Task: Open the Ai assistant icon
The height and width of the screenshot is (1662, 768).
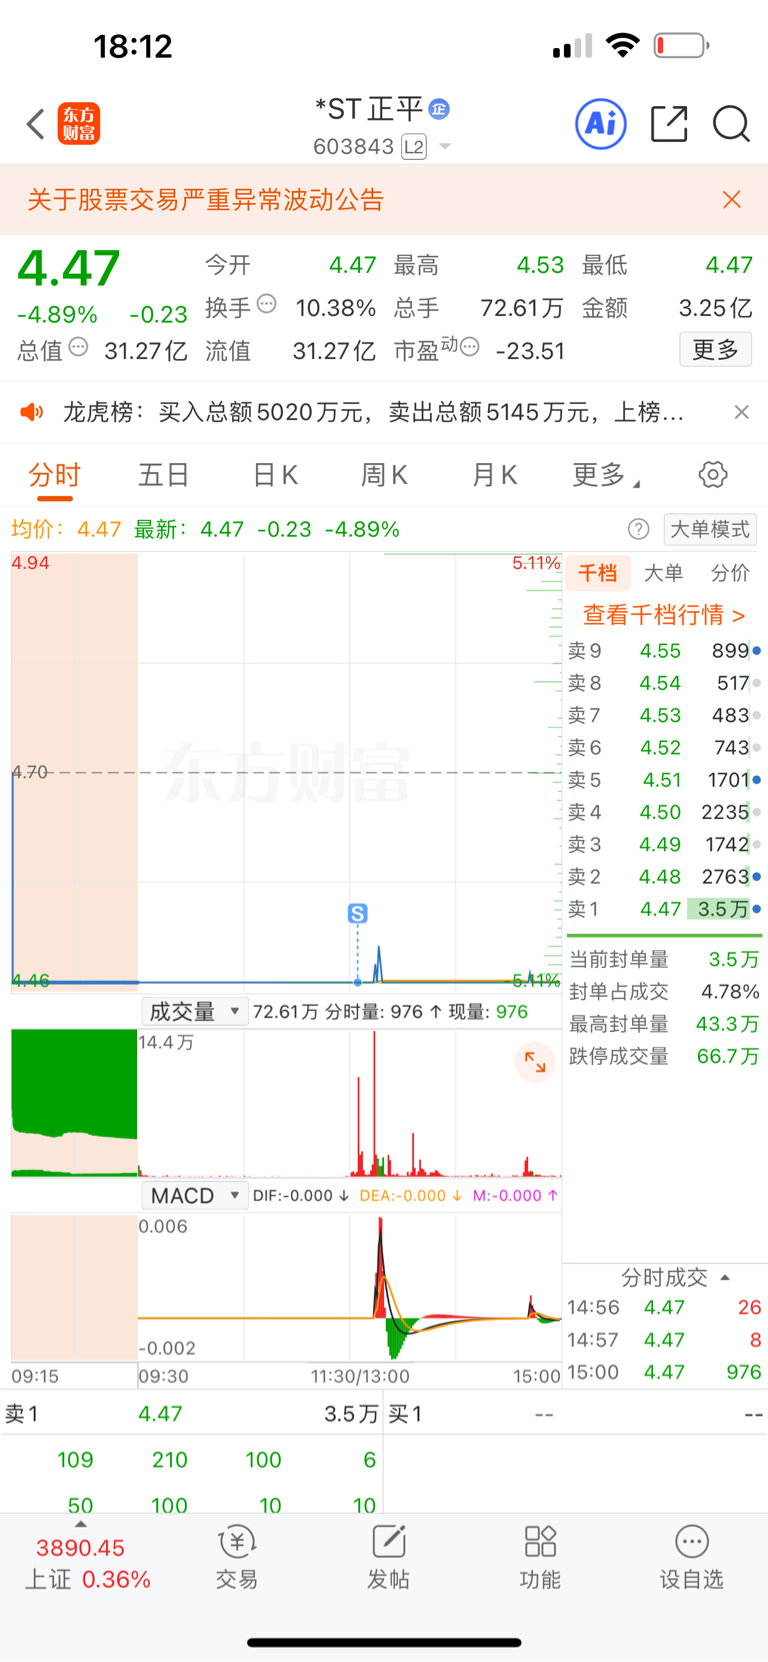Action: pyautogui.click(x=601, y=124)
